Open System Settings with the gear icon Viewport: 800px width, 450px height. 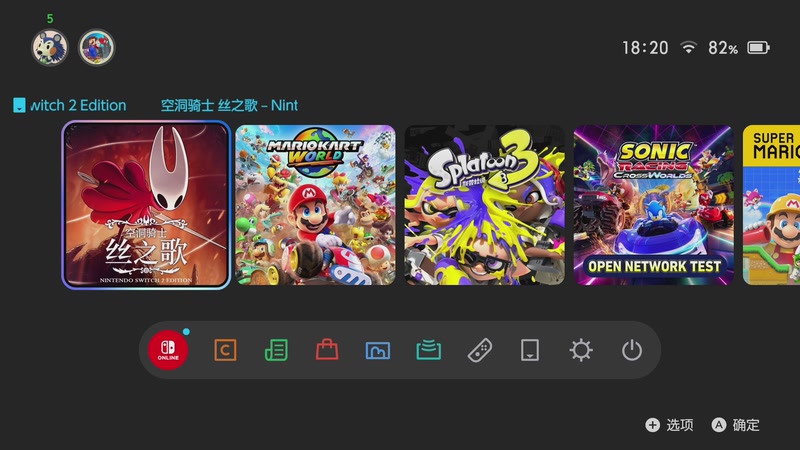(x=581, y=351)
